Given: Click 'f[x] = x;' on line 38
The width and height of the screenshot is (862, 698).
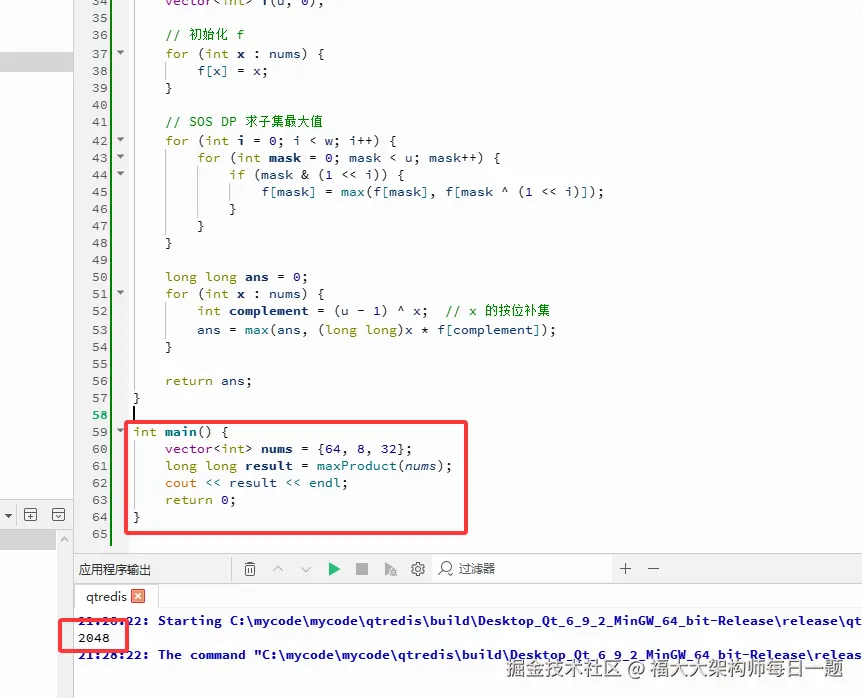Looking at the screenshot, I should (x=233, y=71).
